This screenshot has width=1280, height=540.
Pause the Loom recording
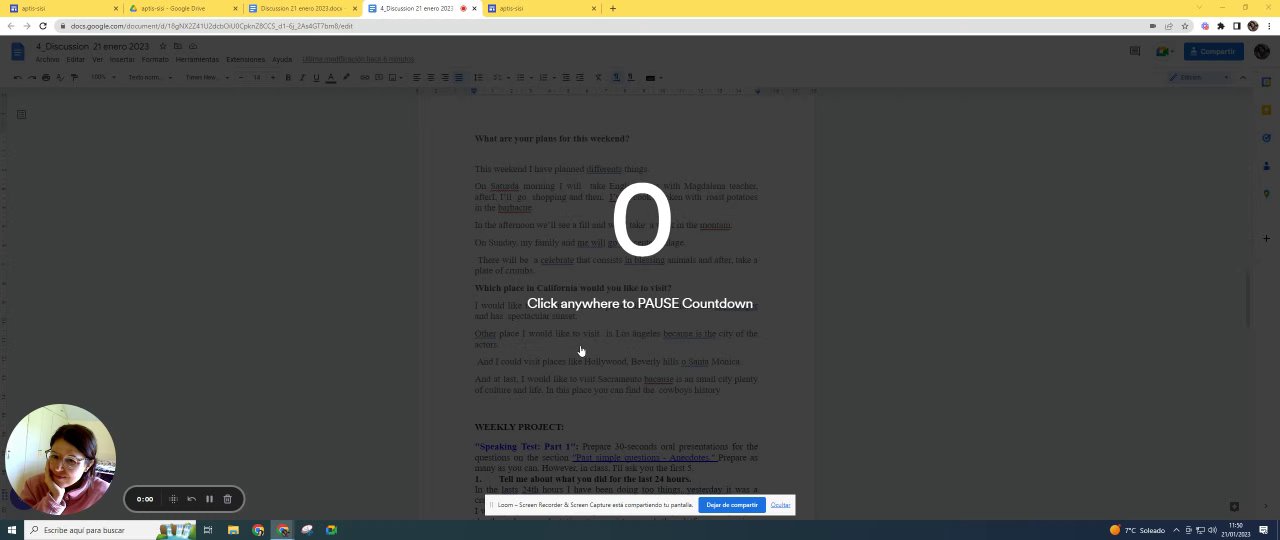pos(209,499)
